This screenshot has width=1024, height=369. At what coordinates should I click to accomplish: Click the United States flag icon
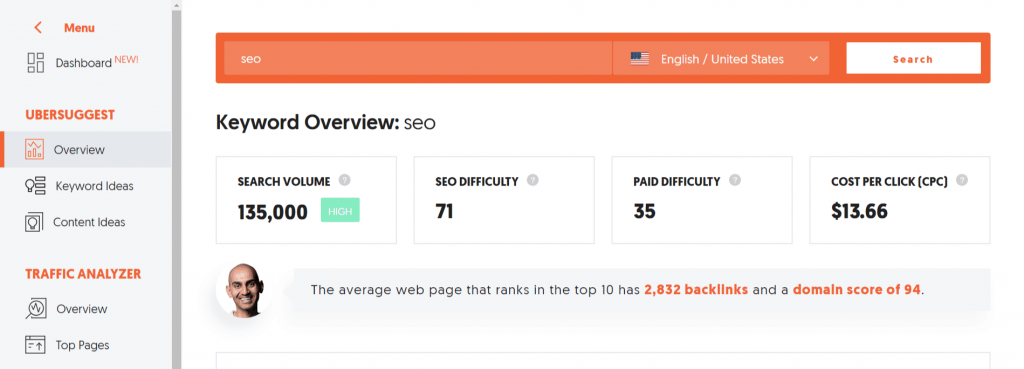point(639,59)
